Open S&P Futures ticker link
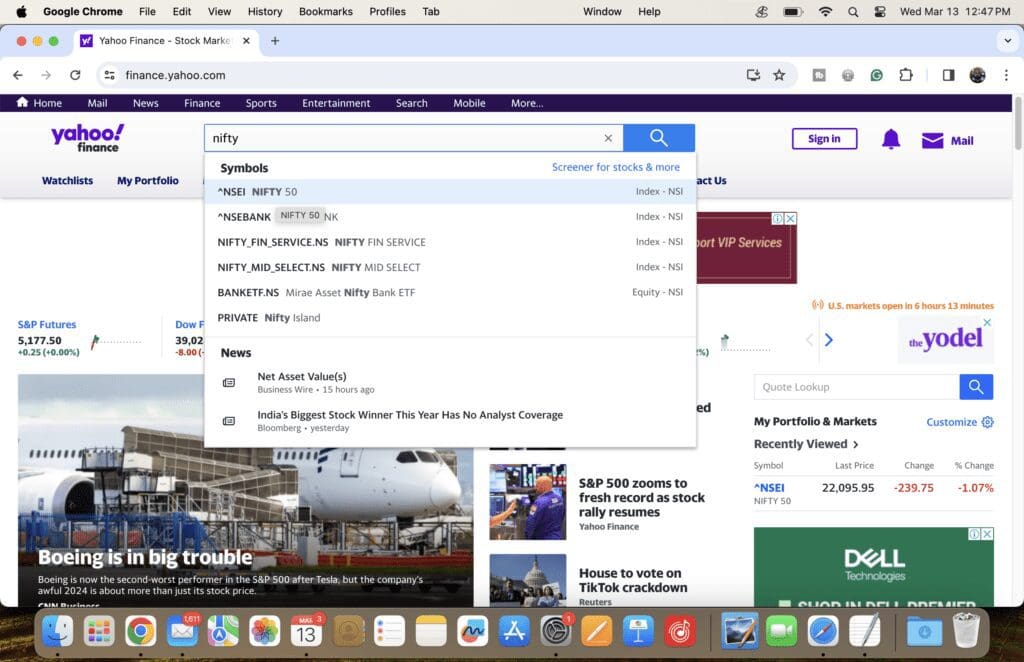 point(47,324)
